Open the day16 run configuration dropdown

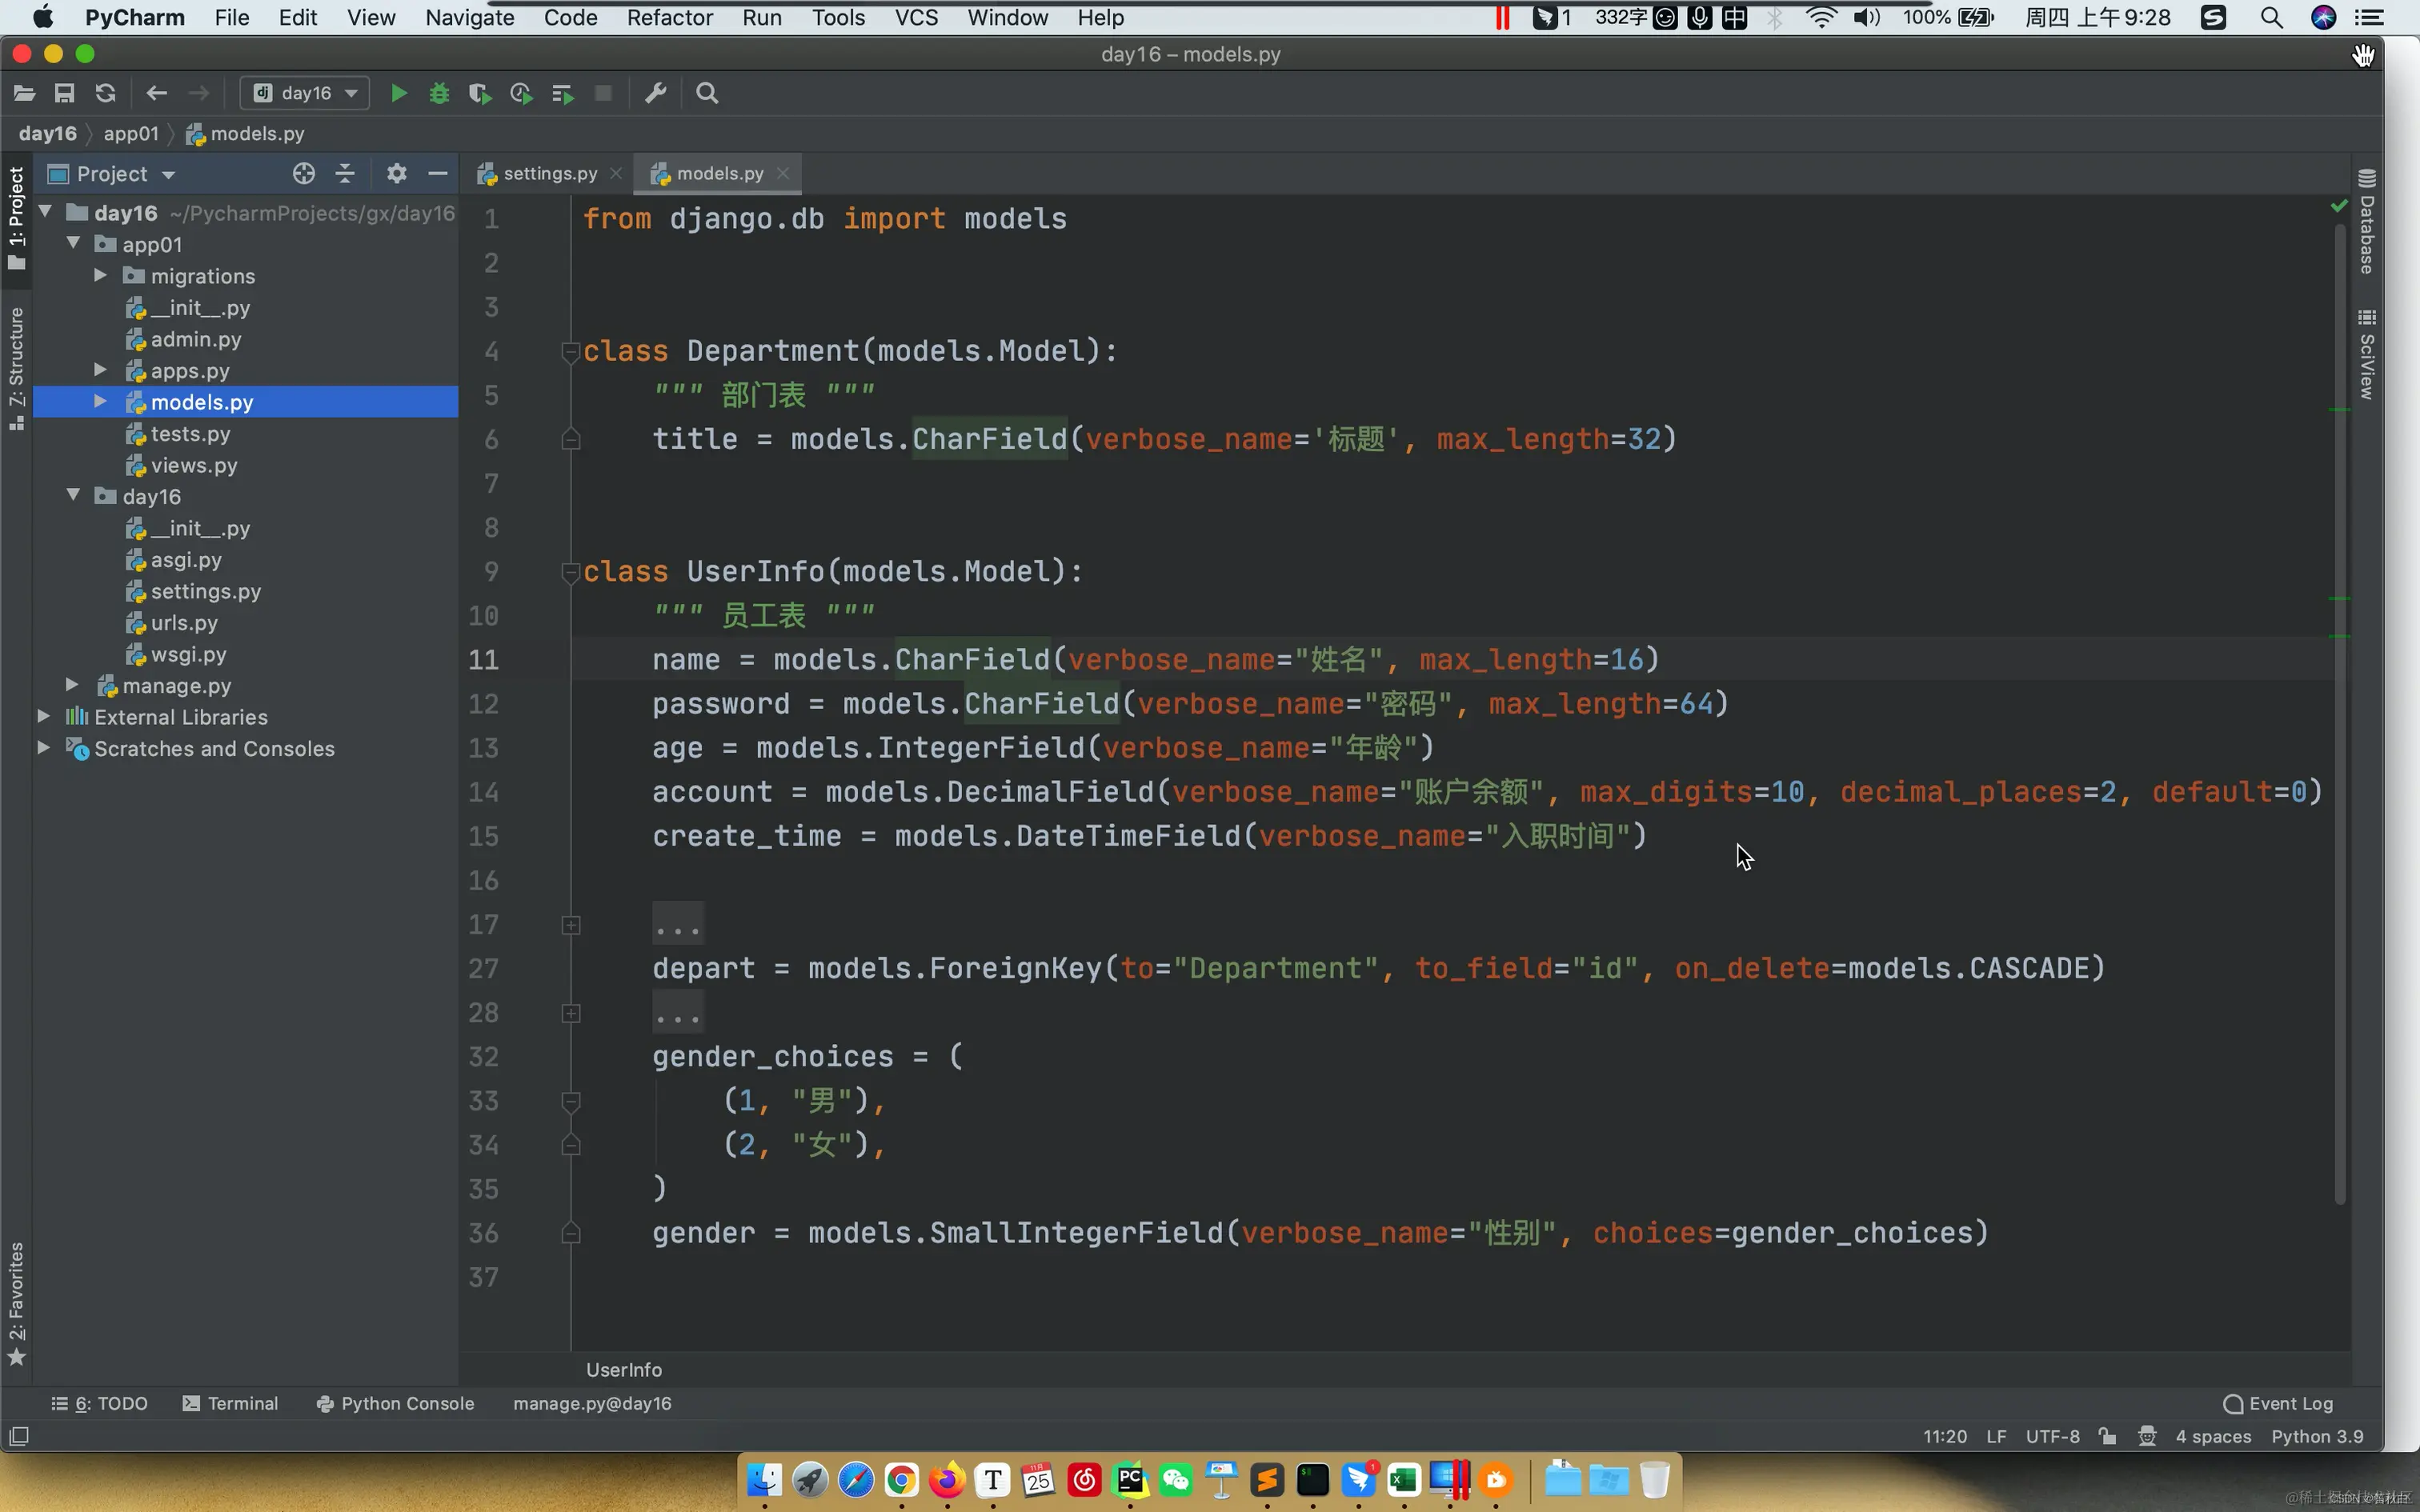(x=306, y=93)
